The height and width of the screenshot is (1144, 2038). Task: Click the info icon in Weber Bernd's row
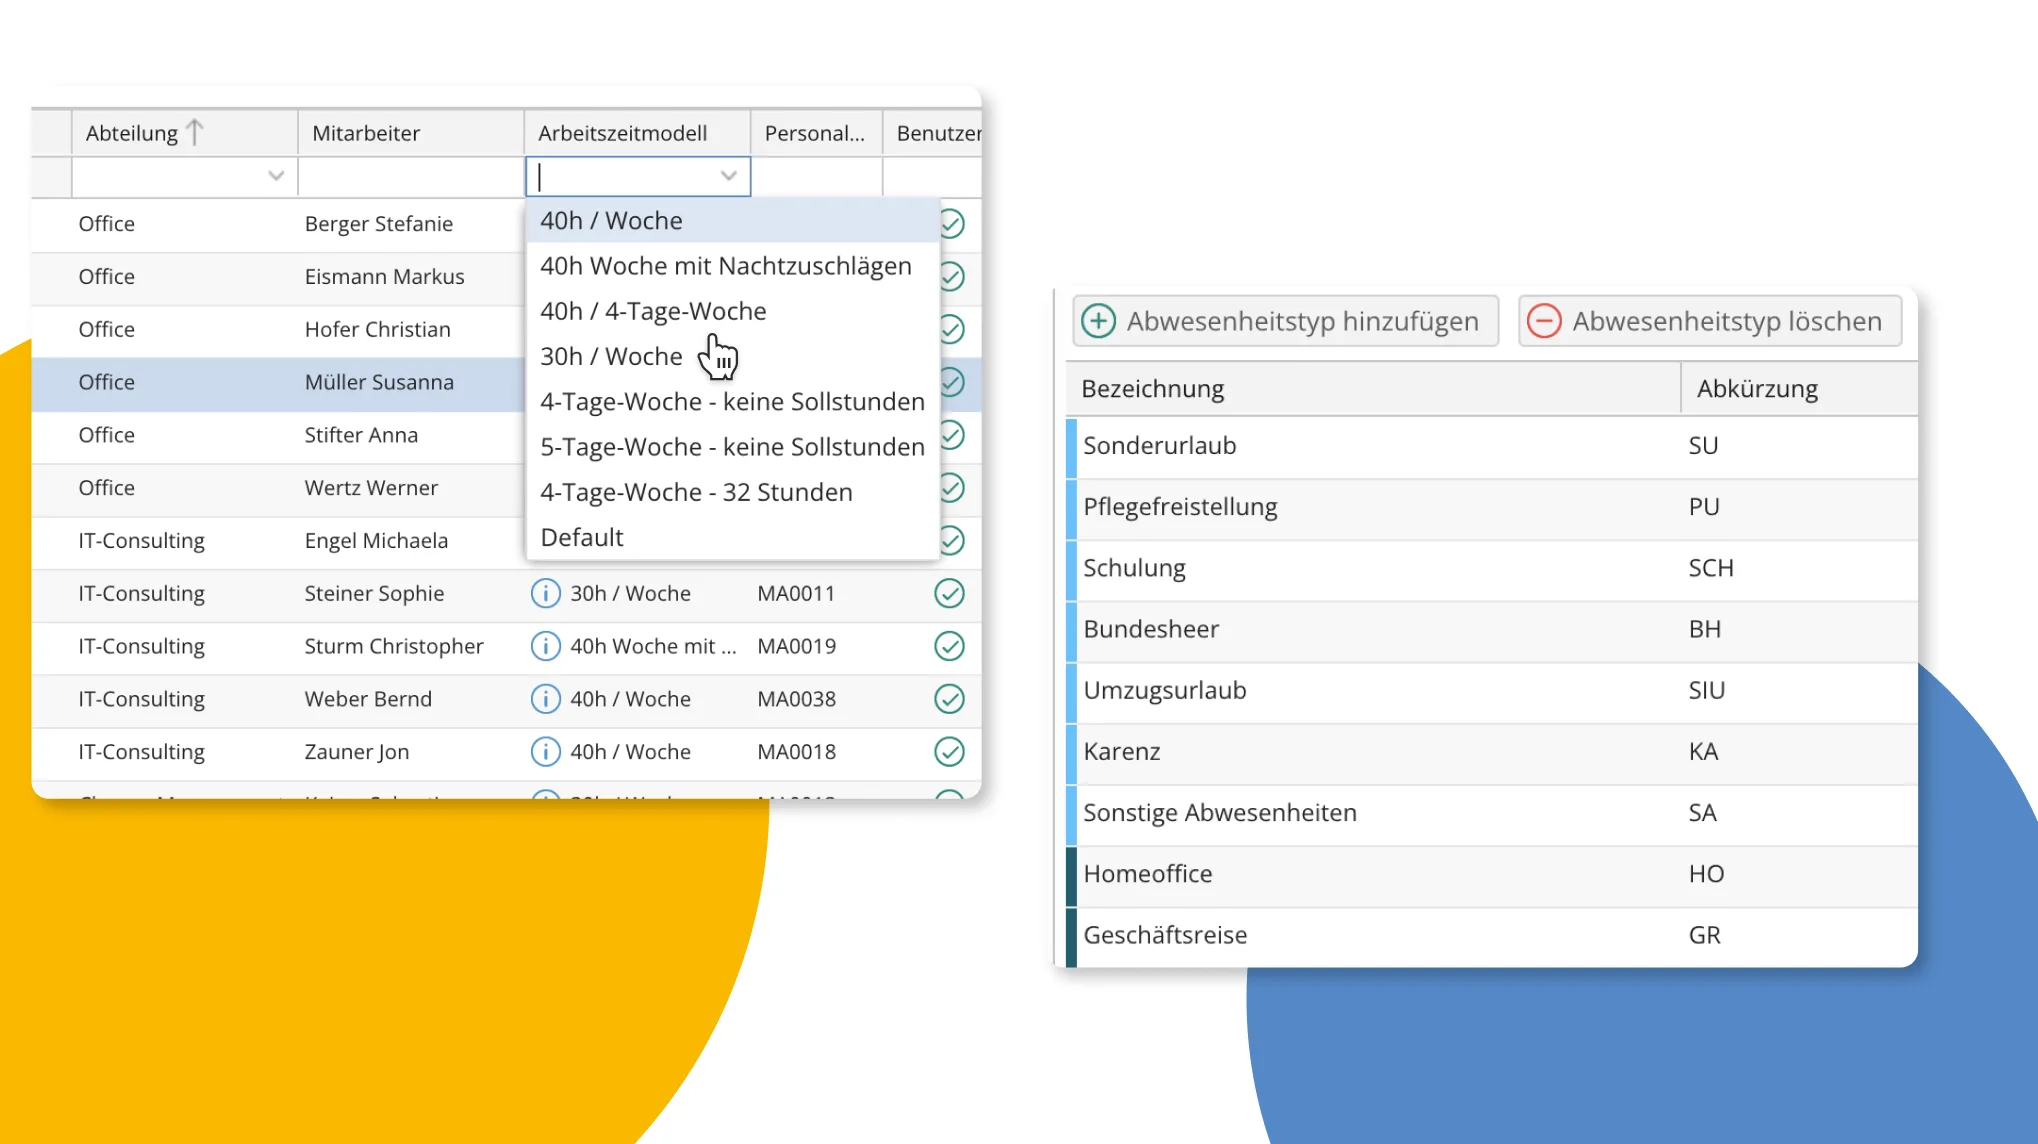545,699
